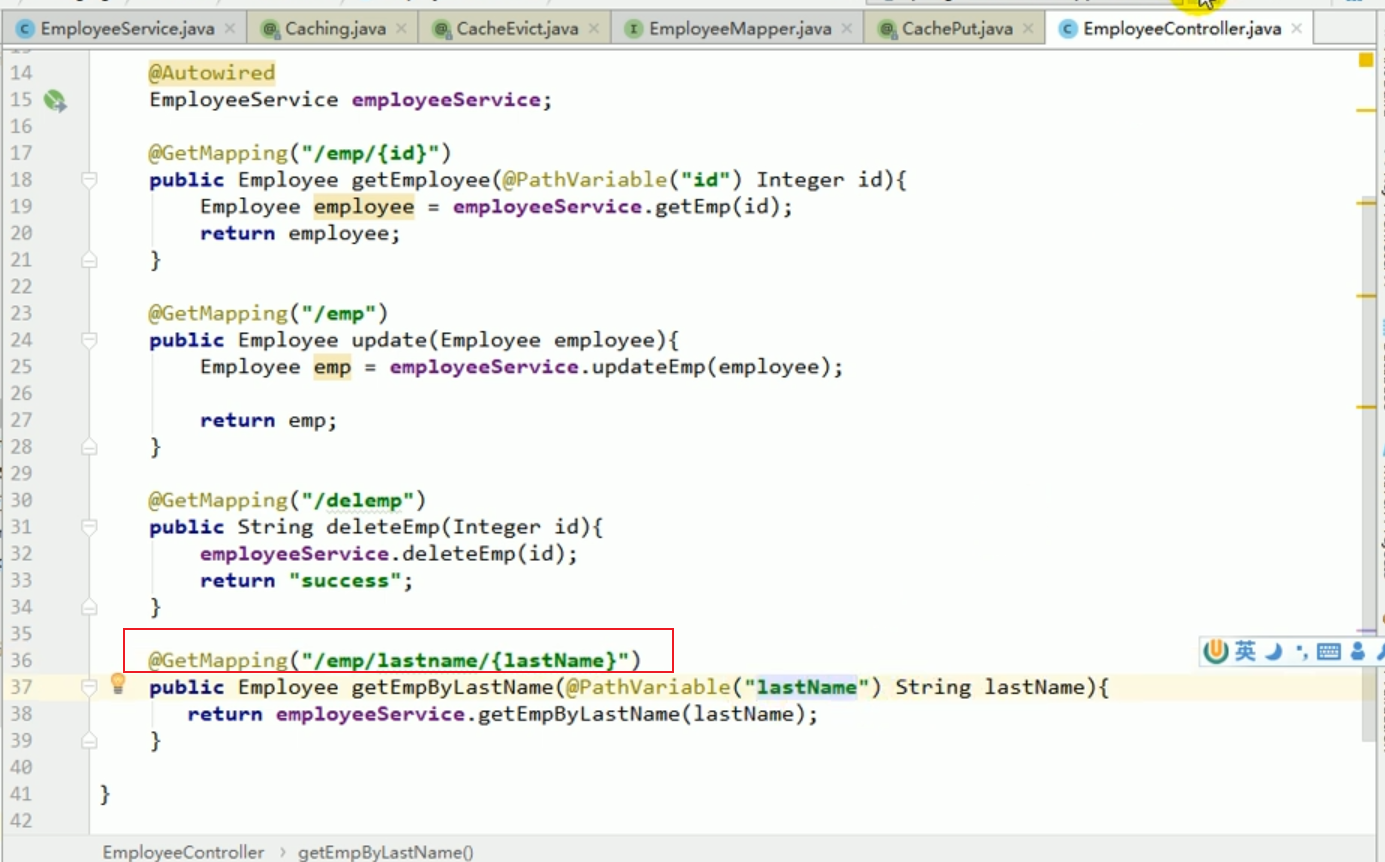Close the CacheEvict.java tab
This screenshot has width=1385, height=862.
click(x=594, y=29)
